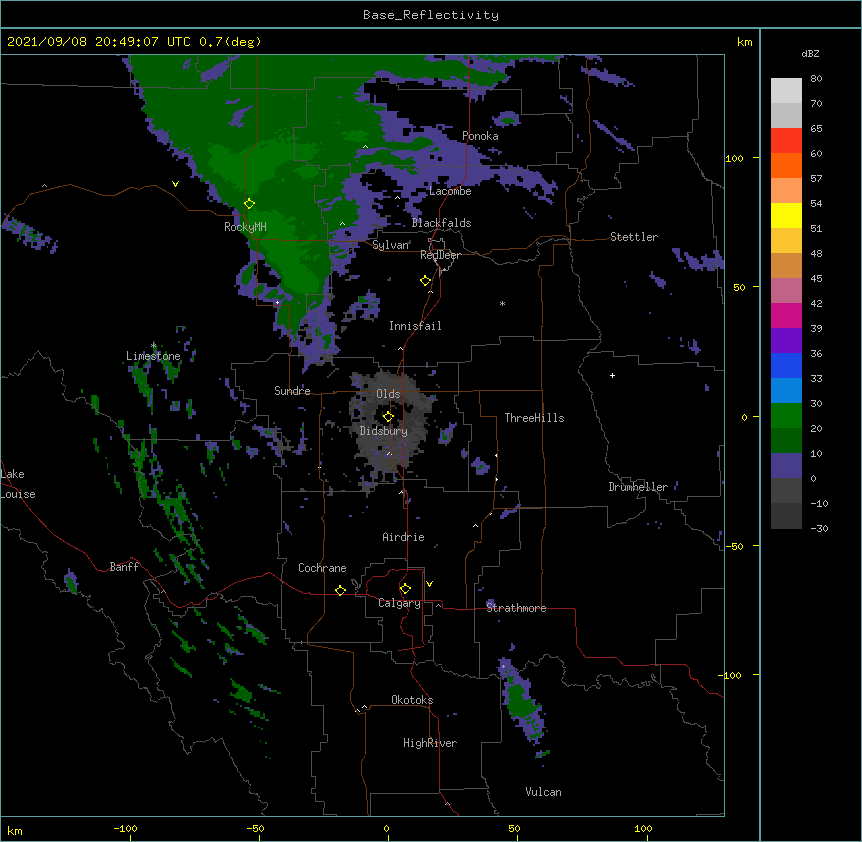Click the Innisfail label
Screen dimensions: 862x842
click(415, 326)
